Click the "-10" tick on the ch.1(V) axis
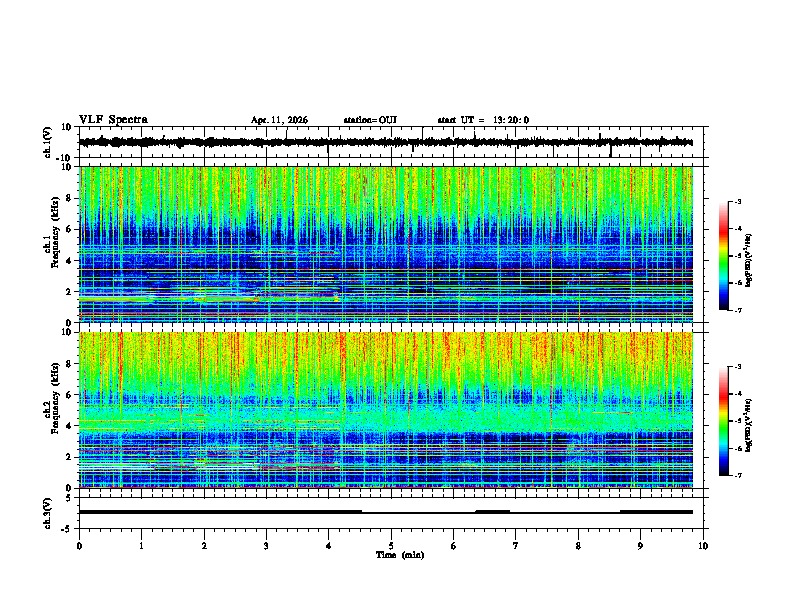 (x=65, y=158)
